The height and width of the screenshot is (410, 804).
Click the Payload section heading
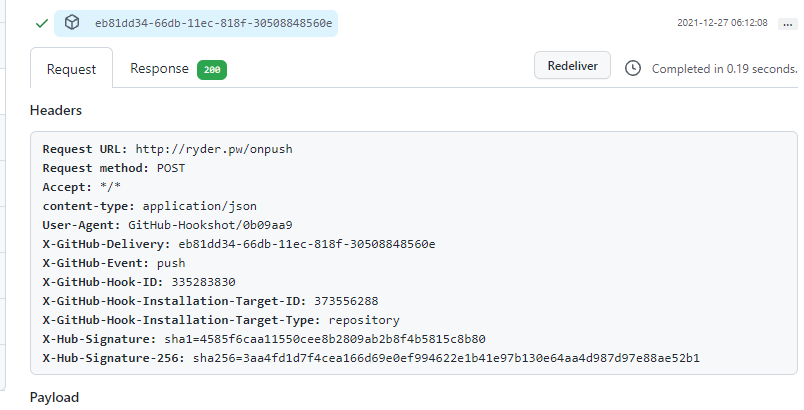[x=54, y=397]
